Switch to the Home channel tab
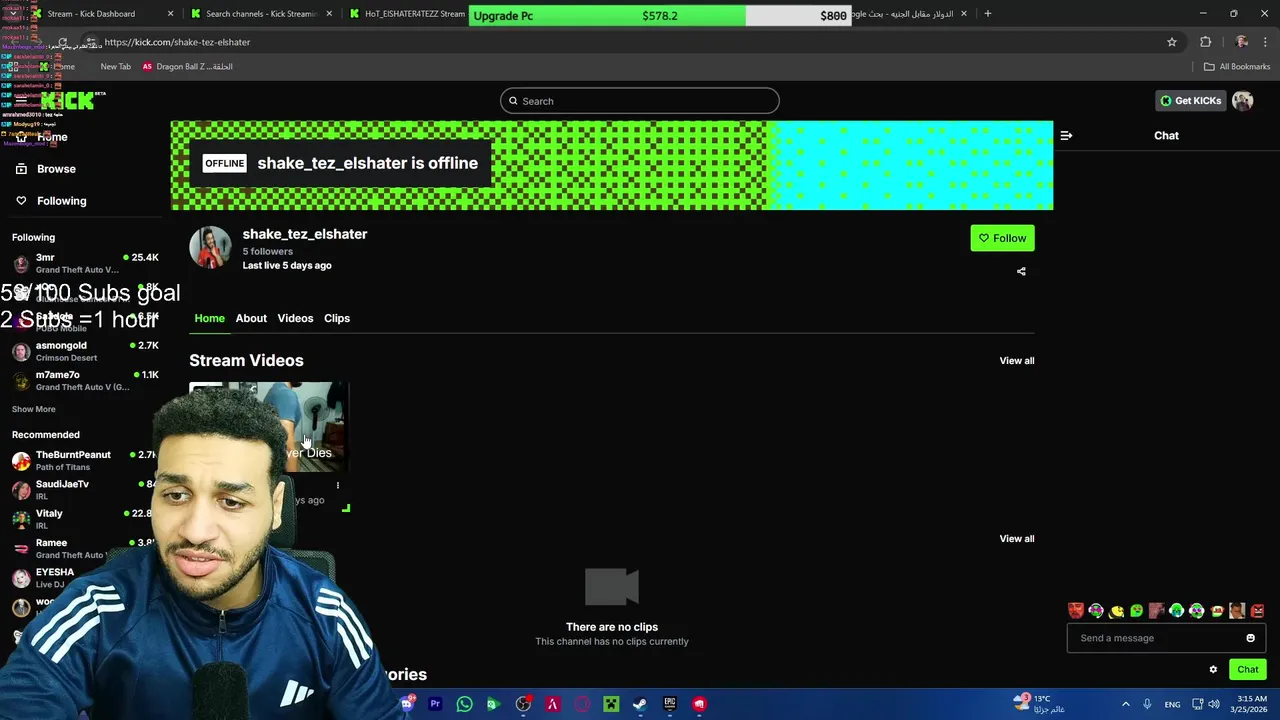This screenshot has width=1280, height=720. click(209, 318)
